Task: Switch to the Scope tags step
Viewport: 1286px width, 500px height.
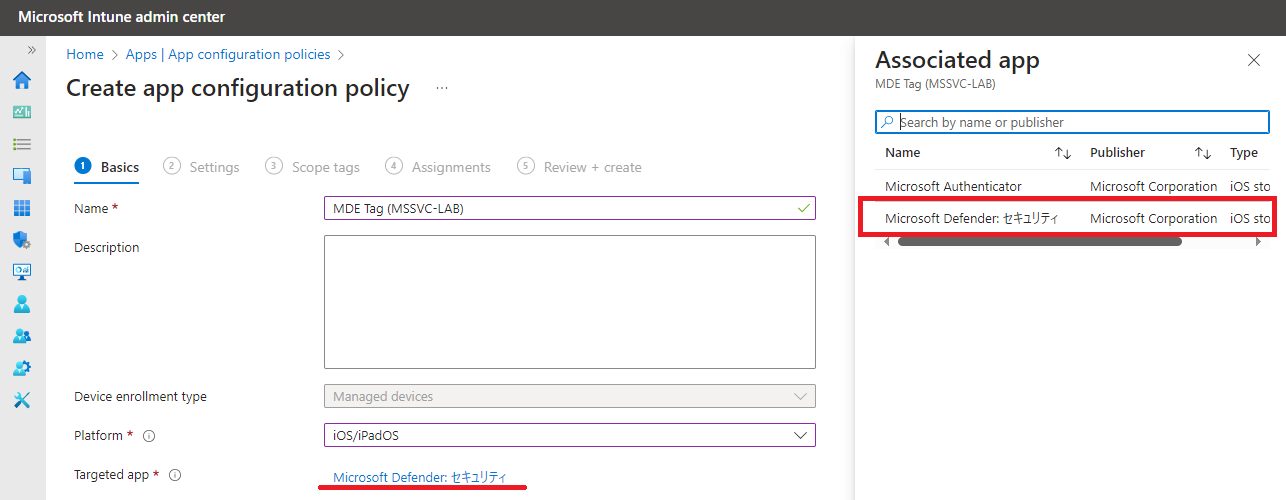Action: click(x=313, y=167)
